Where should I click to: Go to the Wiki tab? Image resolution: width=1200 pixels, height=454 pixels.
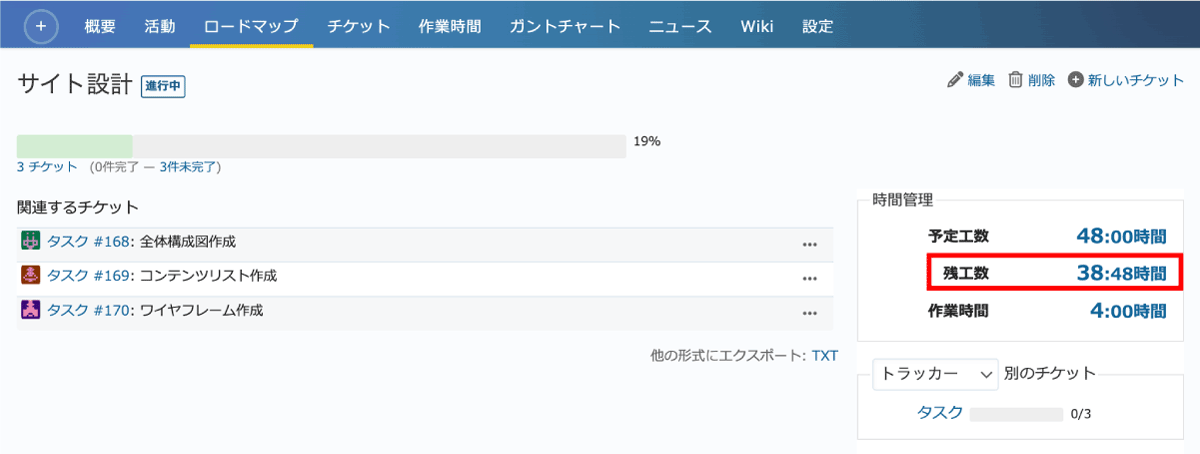pos(756,26)
